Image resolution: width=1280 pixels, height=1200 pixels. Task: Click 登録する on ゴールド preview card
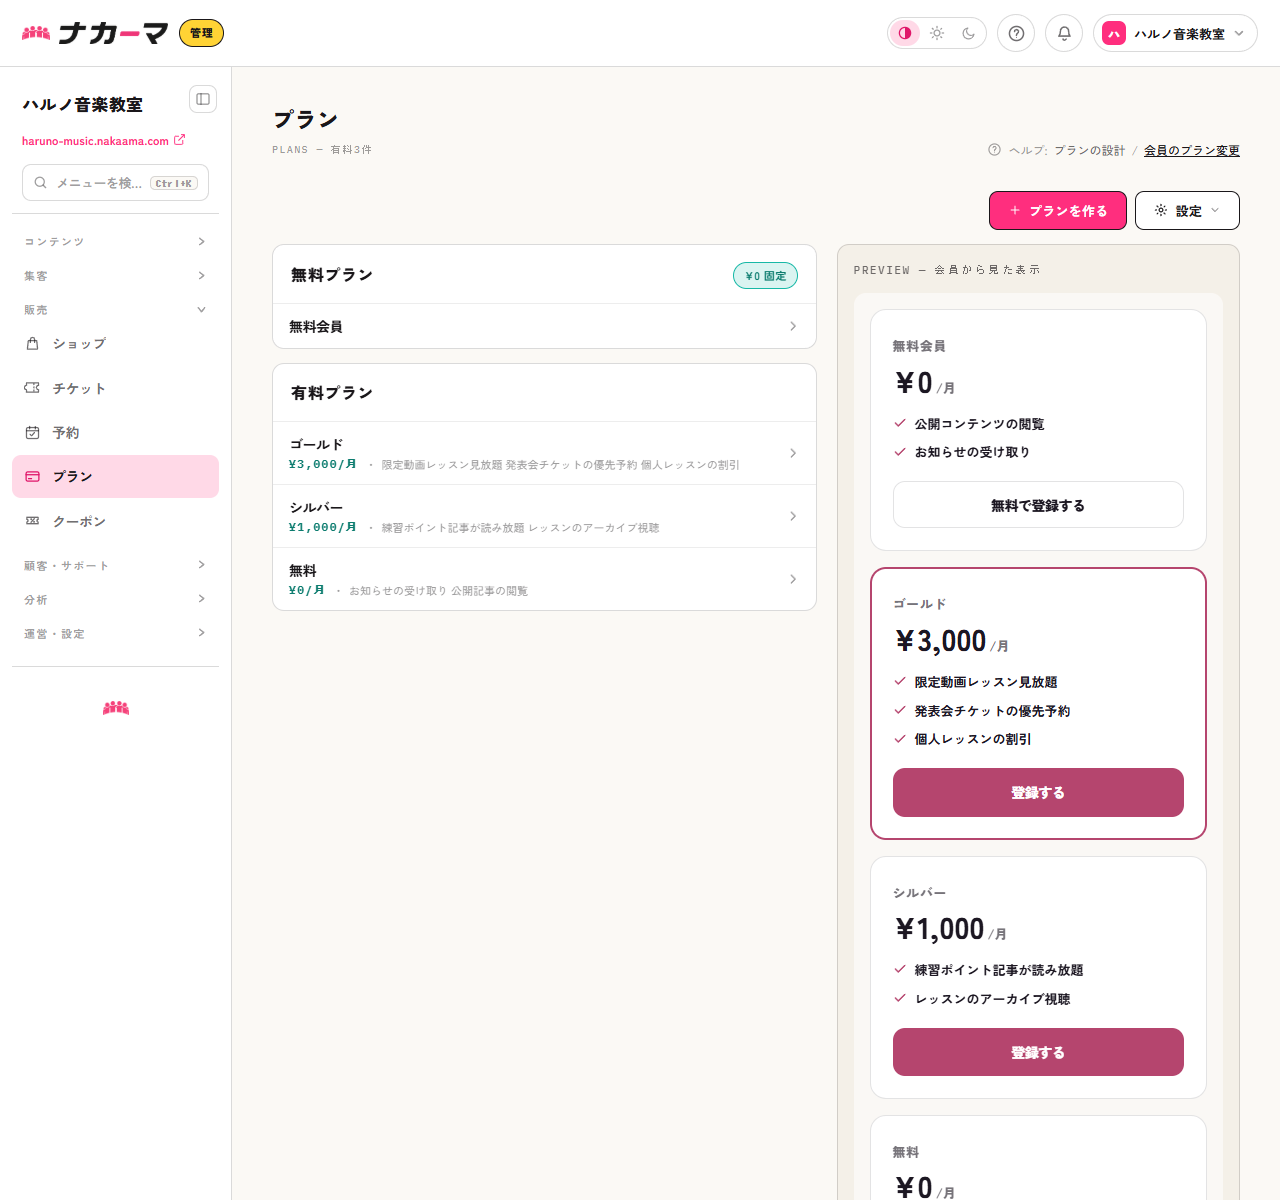(x=1038, y=793)
